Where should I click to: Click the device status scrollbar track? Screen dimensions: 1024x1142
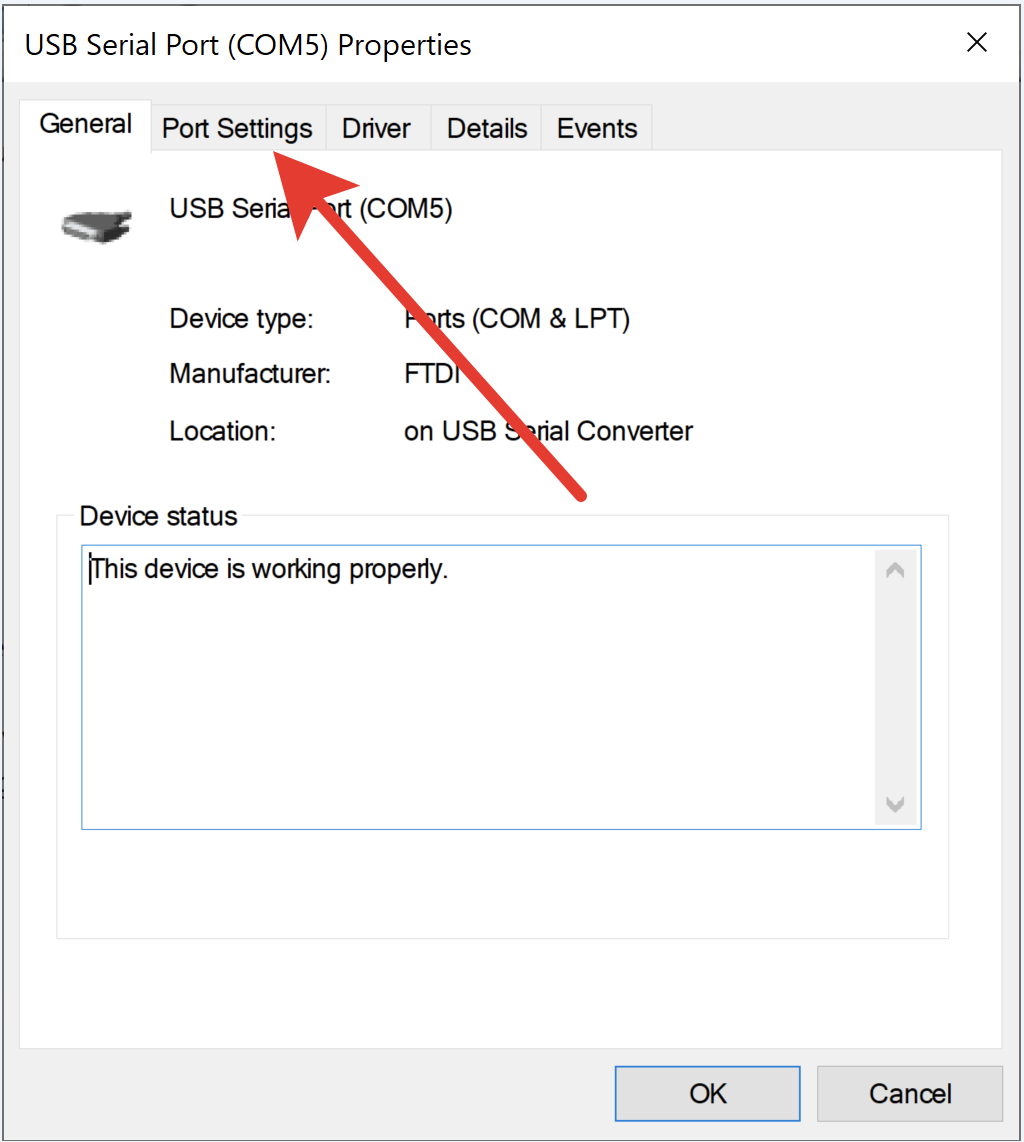895,690
